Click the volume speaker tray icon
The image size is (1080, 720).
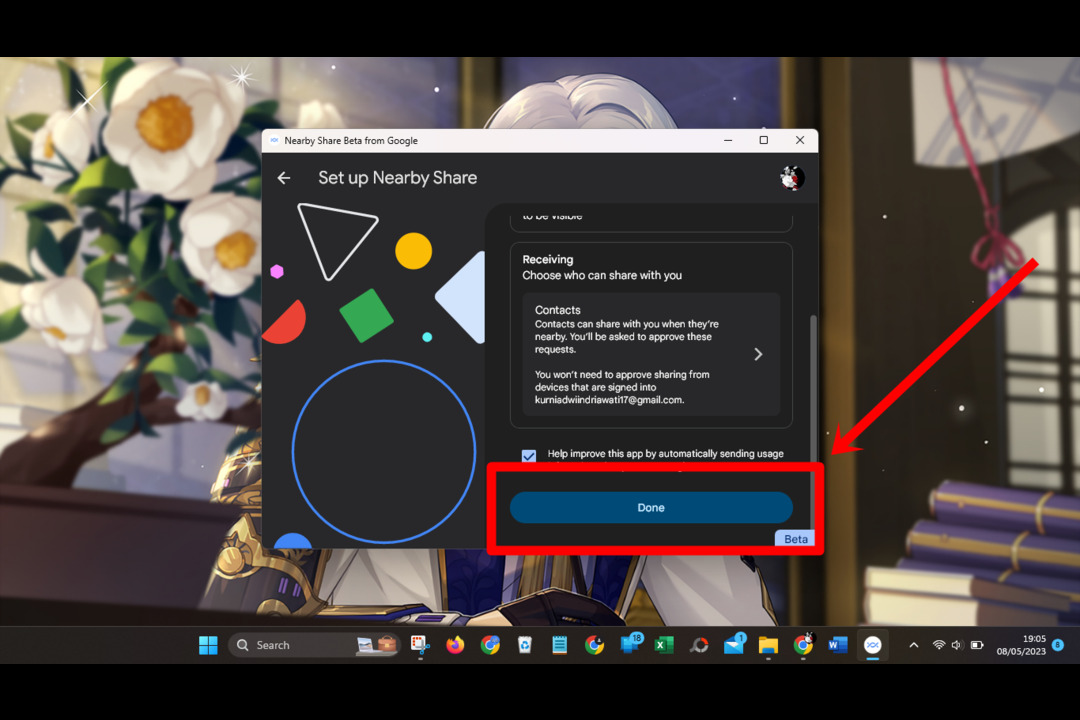click(x=957, y=645)
